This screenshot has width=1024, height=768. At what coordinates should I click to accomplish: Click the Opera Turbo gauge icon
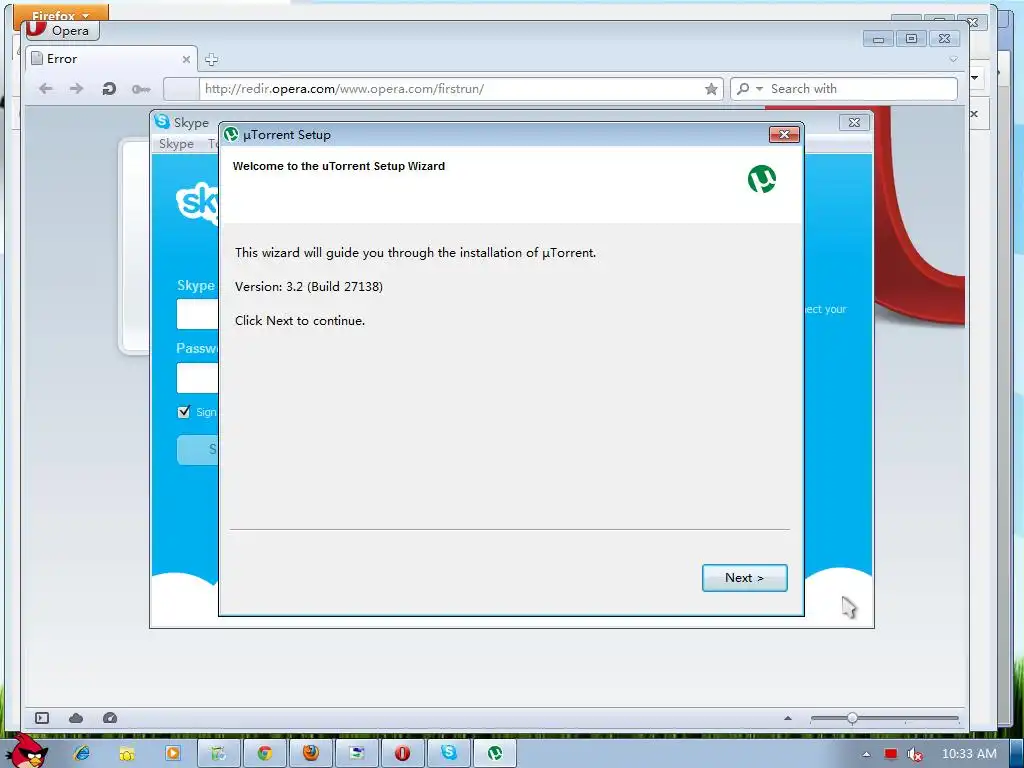[110, 718]
